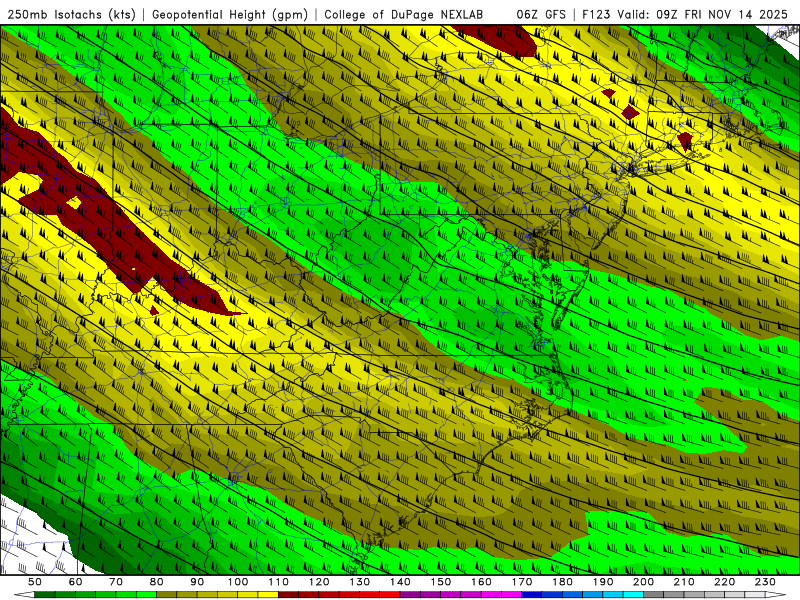
Task: Click the 'College of DuPage NEXLAB' label
Action: click(x=403, y=15)
